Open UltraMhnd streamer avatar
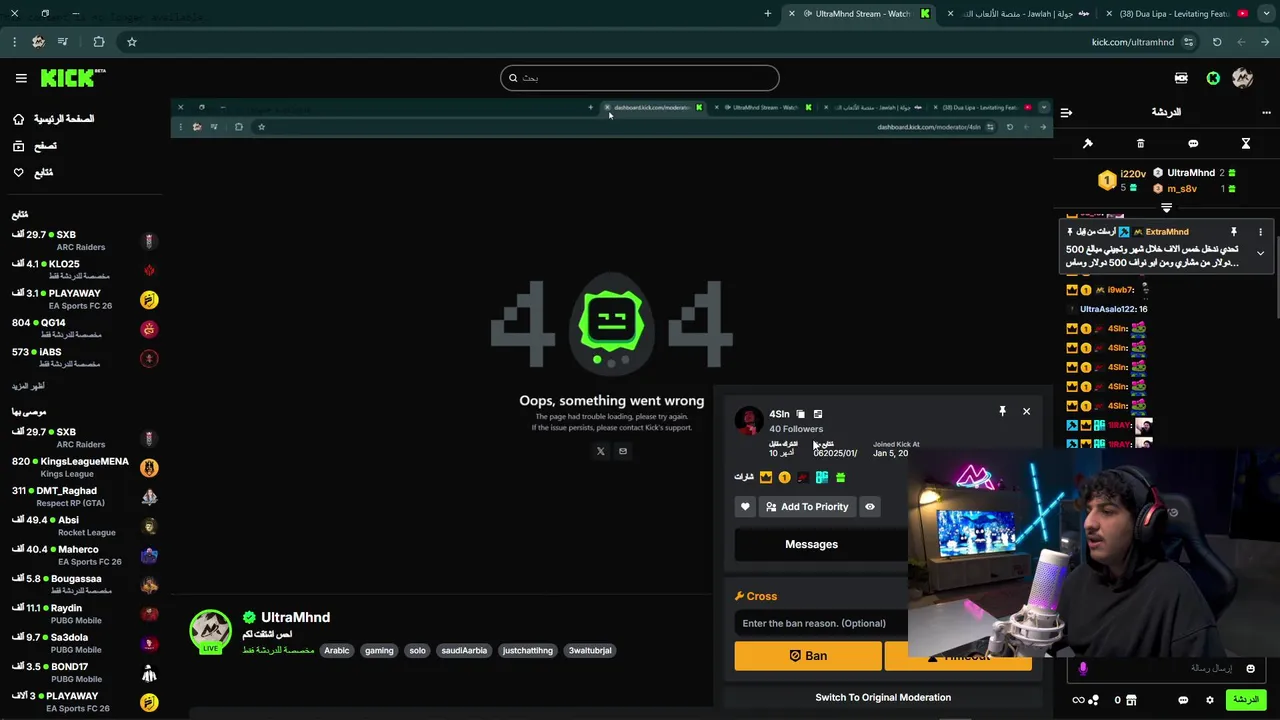The width and height of the screenshot is (1280, 720). click(x=210, y=630)
